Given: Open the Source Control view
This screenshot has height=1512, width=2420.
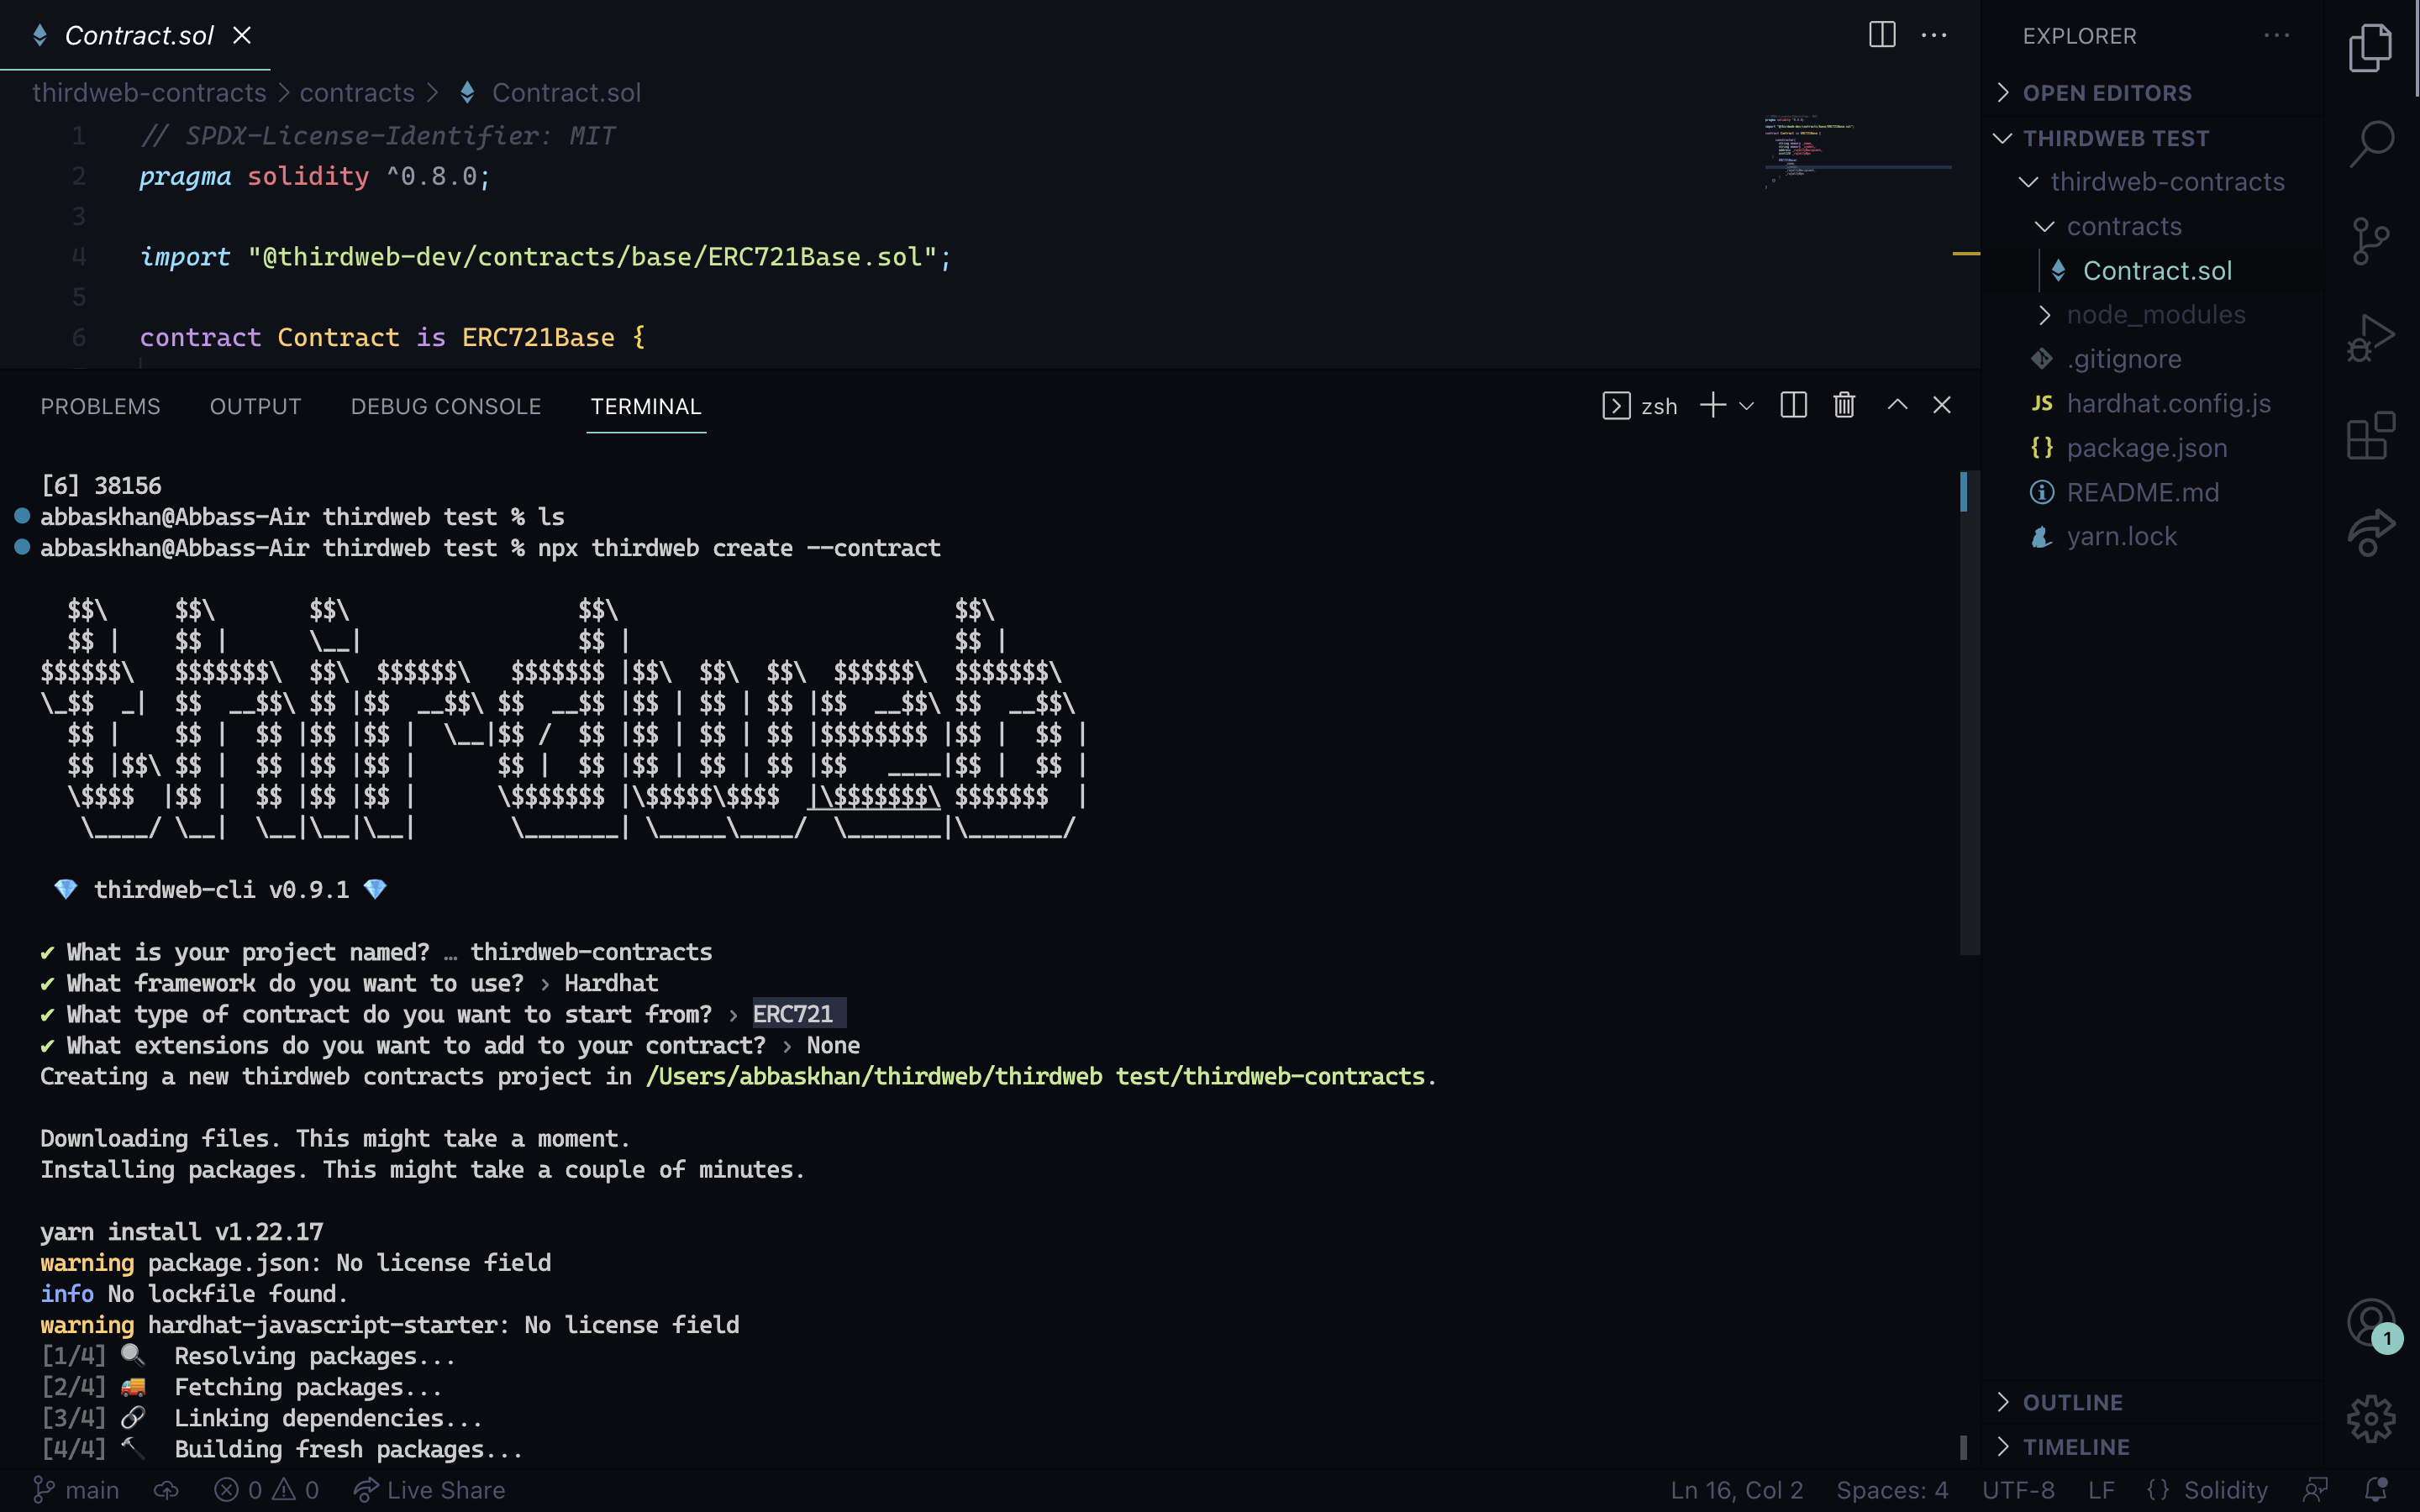Looking at the screenshot, I should 2370,241.
